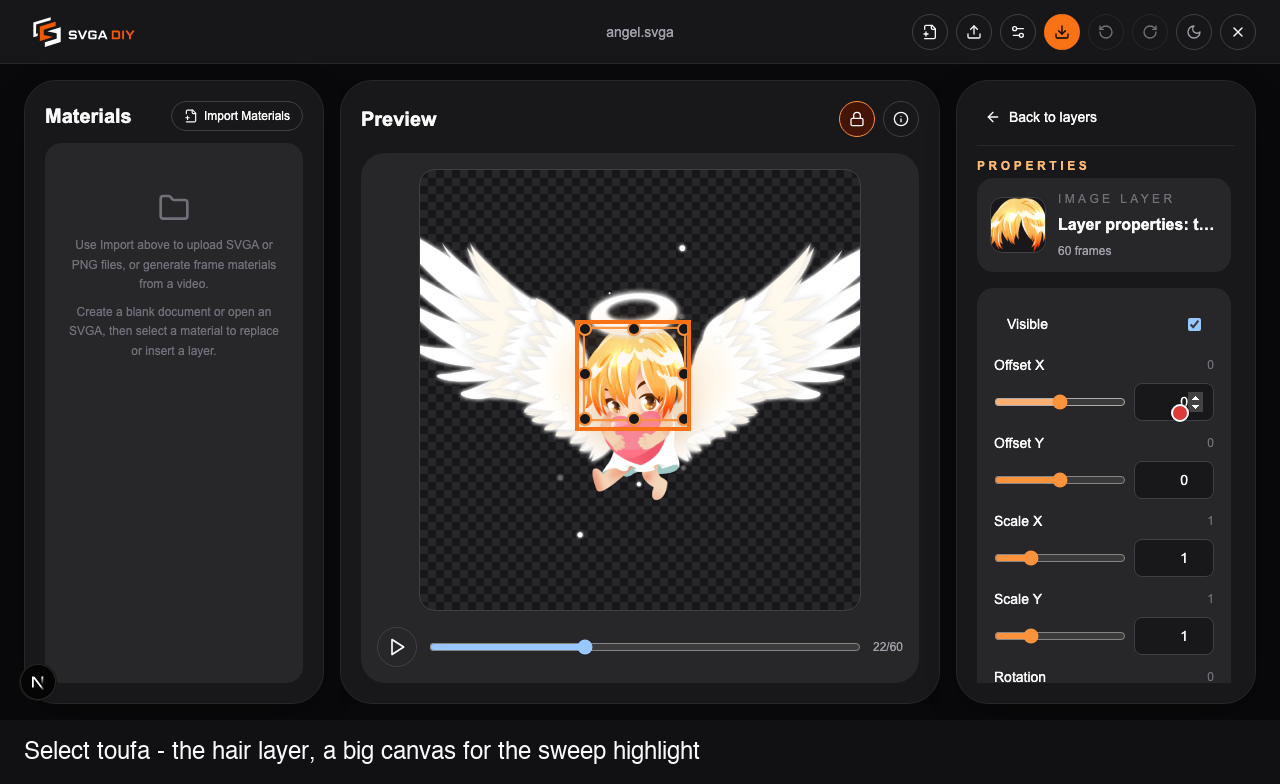Toggle the orange lock icon in Preview

click(857, 119)
